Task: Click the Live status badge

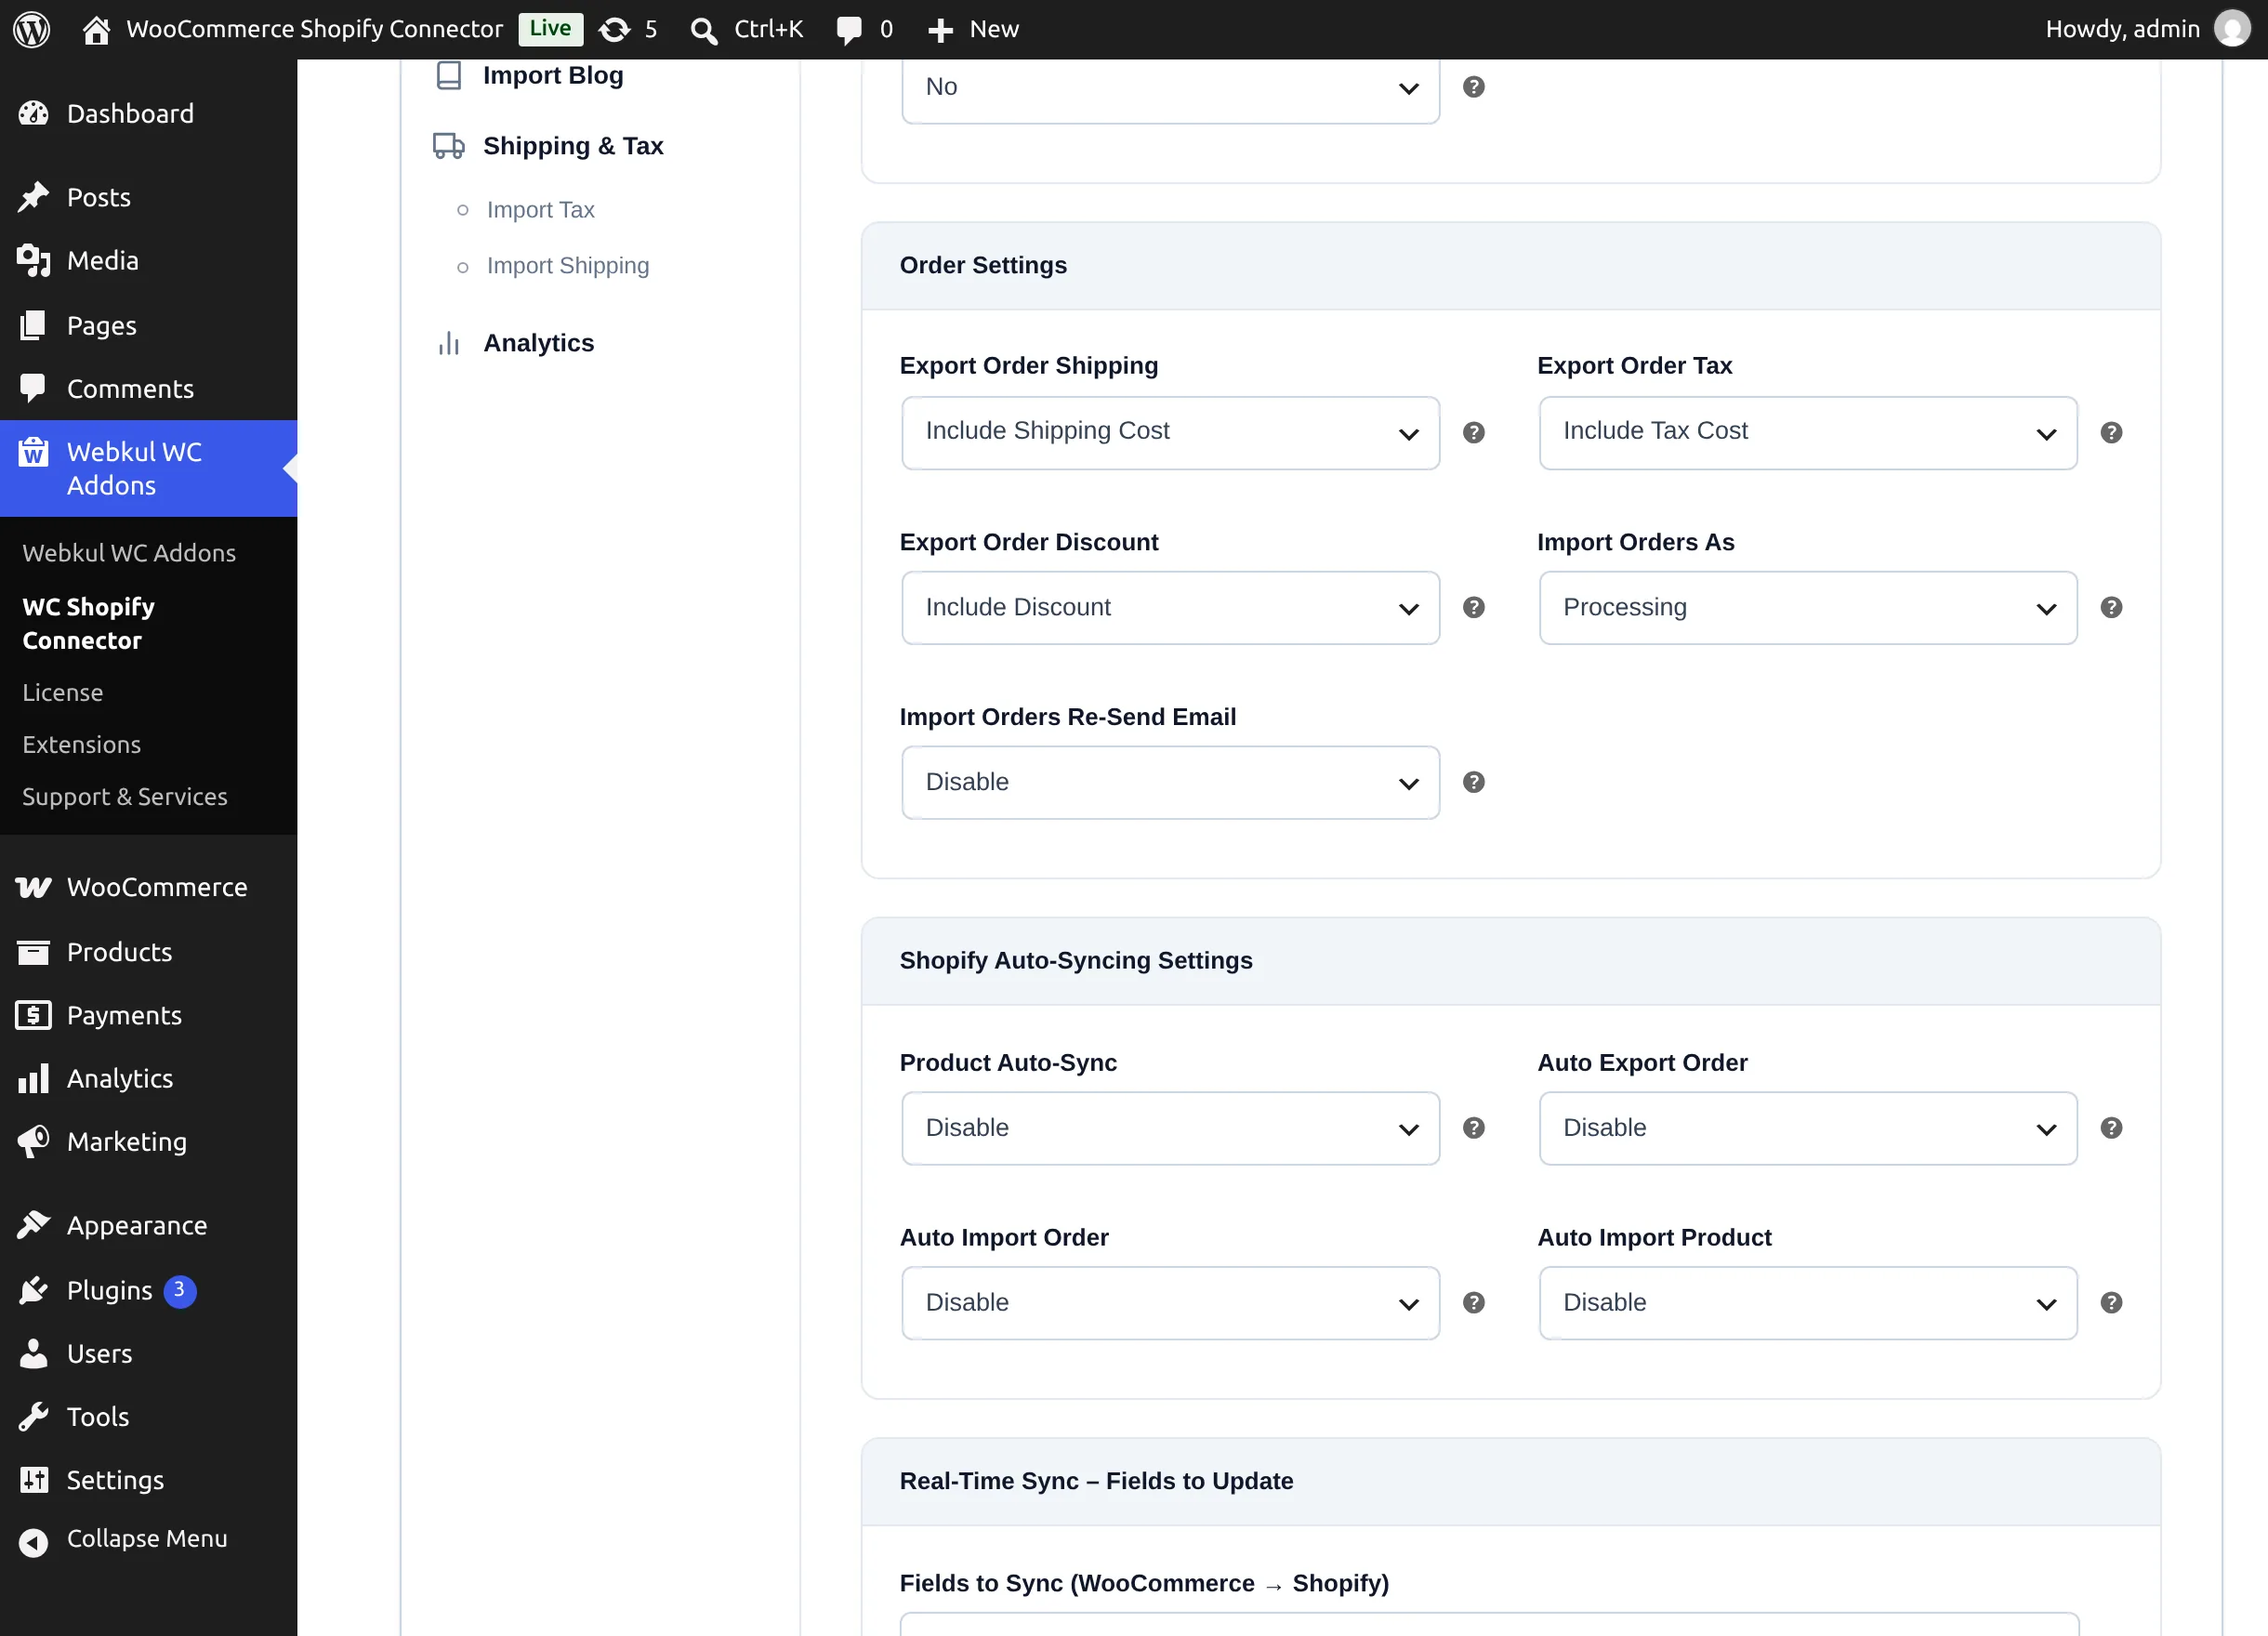Action: tap(550, 29)
